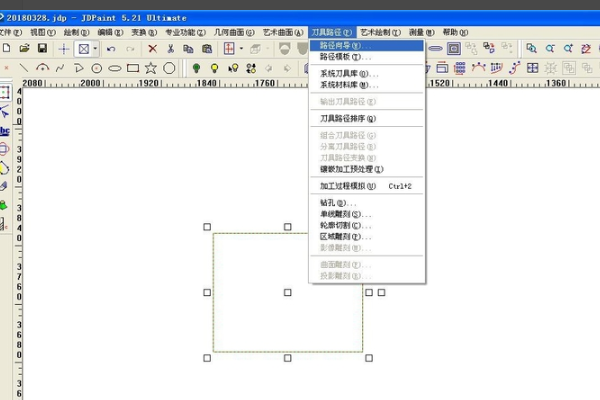Screen dimensions: 600x400
Task: Open the 测量 (M) menu
Action: 421,32
